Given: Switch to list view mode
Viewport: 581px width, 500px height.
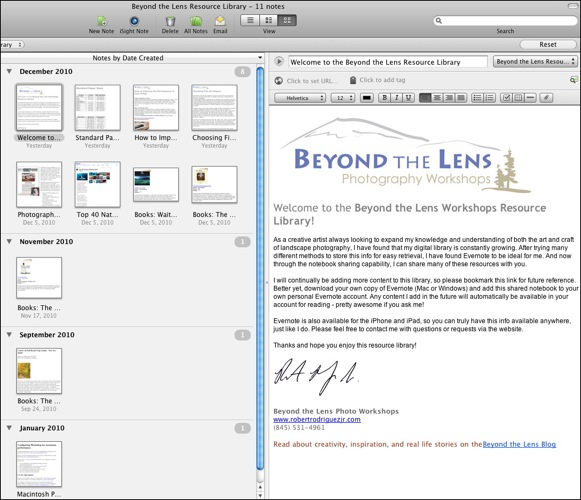Looking at the screenshot, I should (250, 20).
